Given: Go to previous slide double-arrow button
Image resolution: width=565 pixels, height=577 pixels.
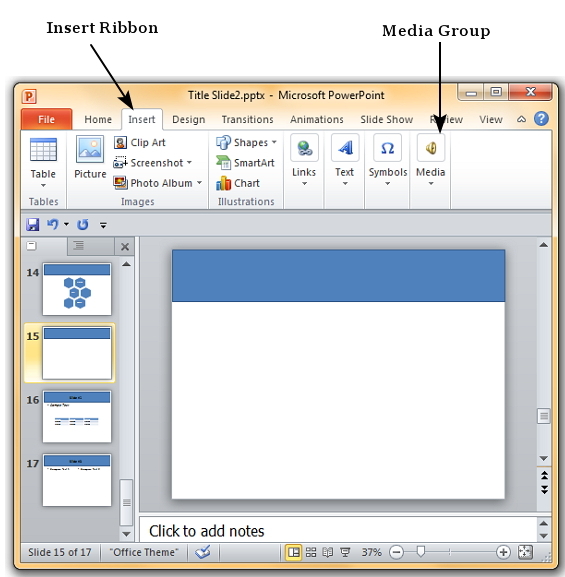Looking at the screenshot, I should tap(544, 475).
